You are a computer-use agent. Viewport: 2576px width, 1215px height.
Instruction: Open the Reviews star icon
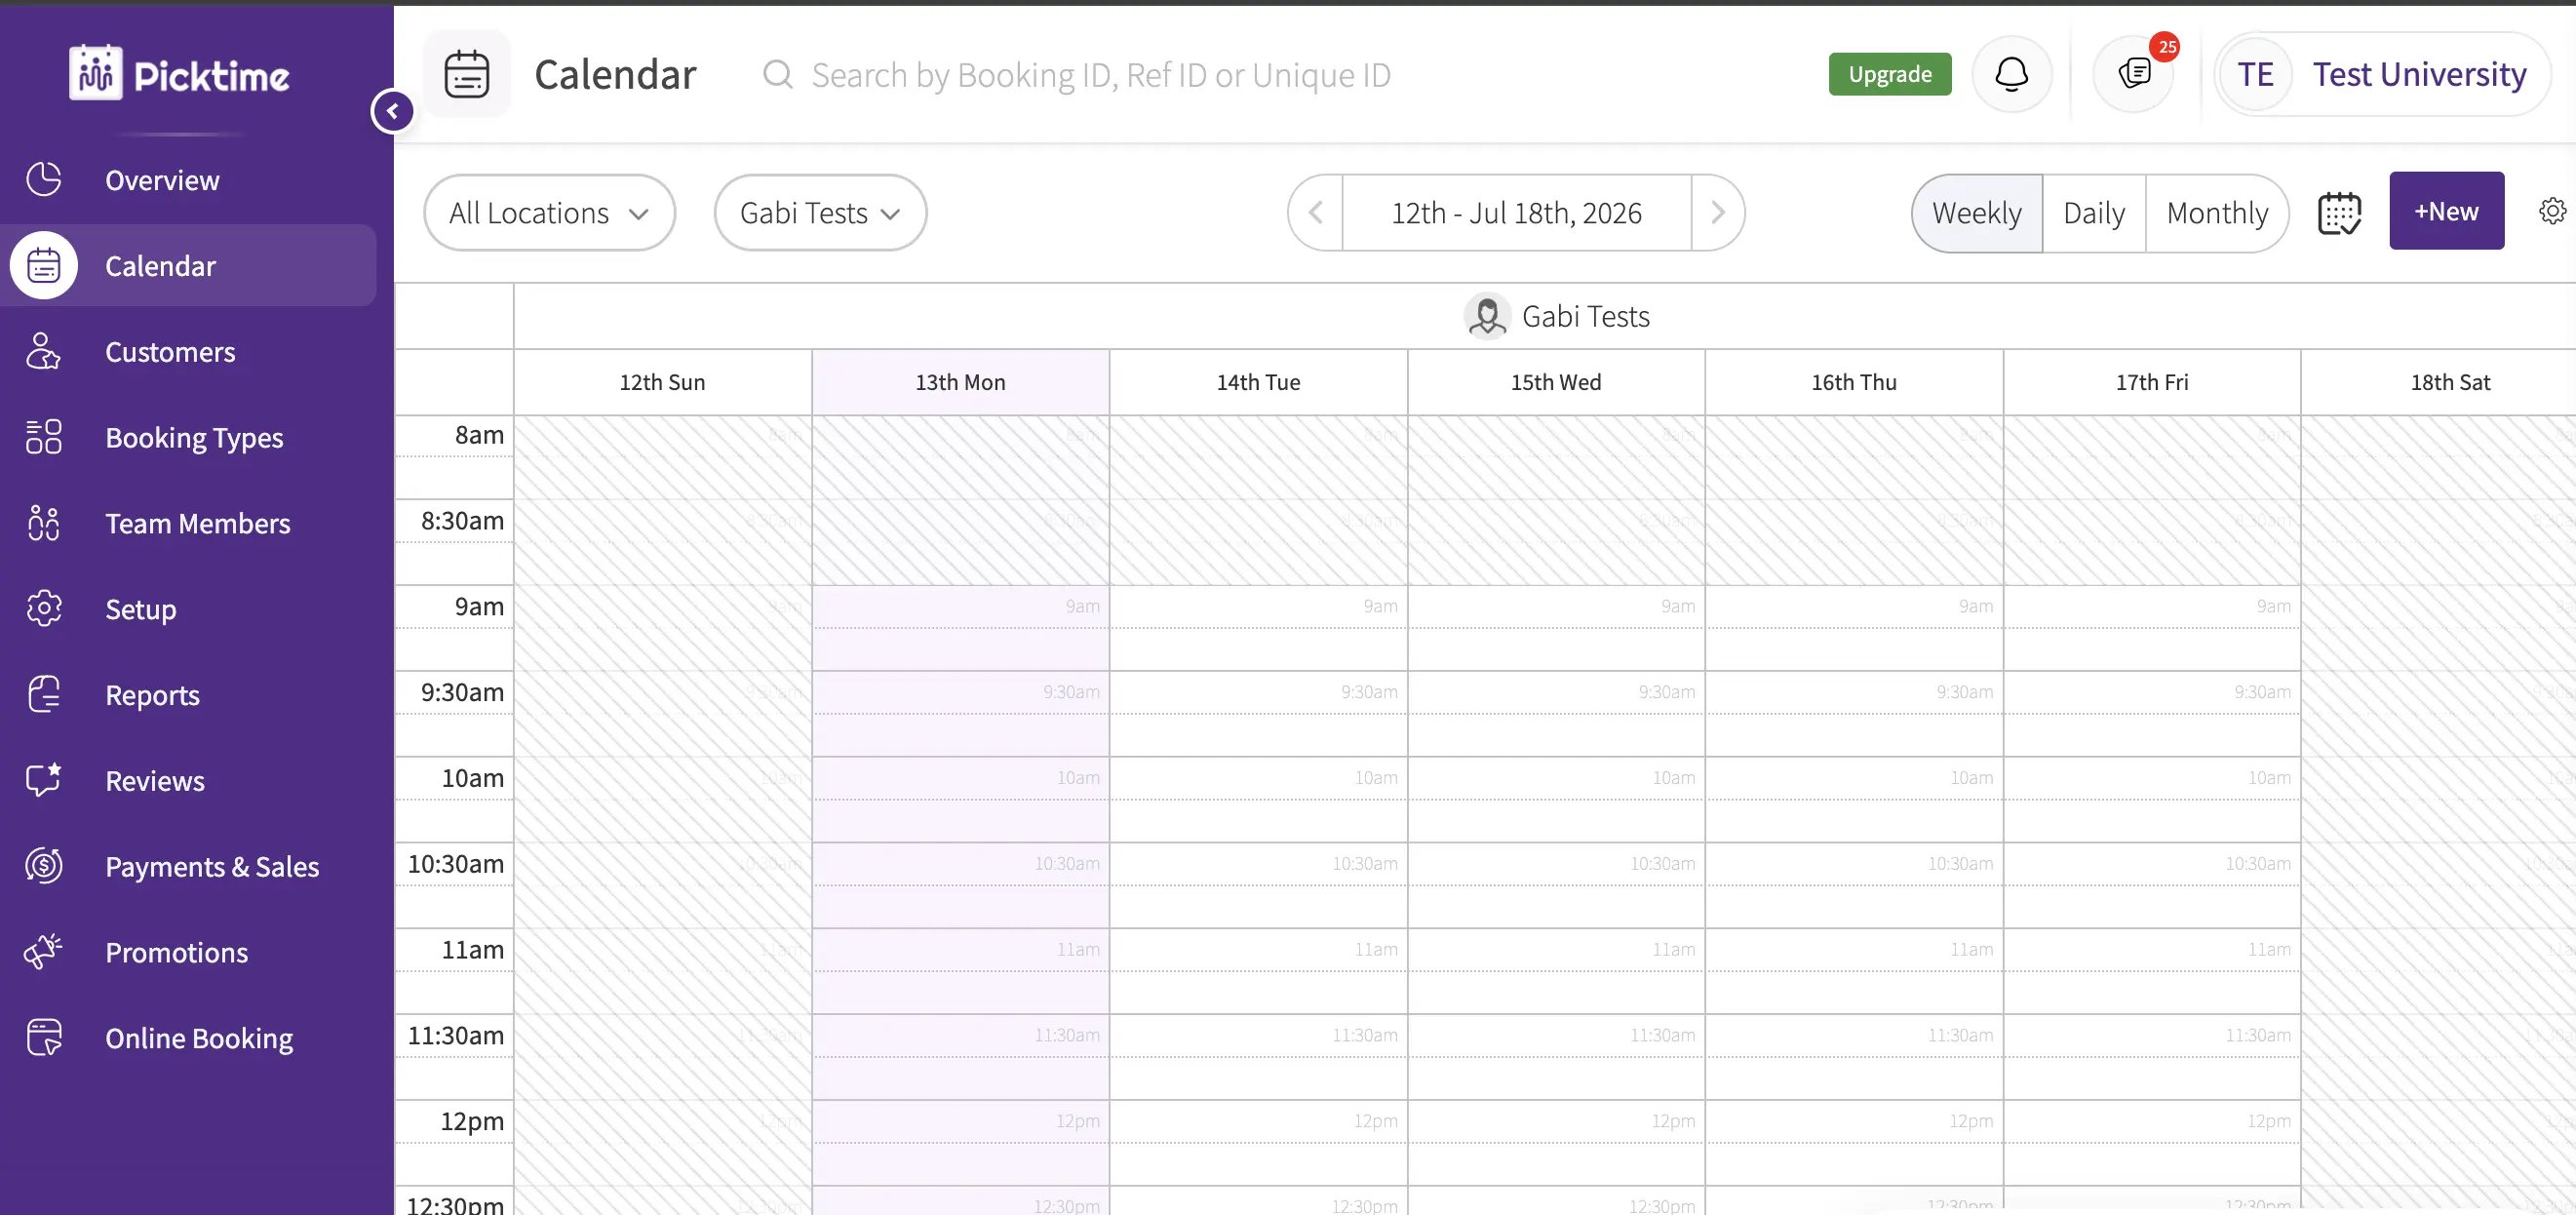click(44, 780)
